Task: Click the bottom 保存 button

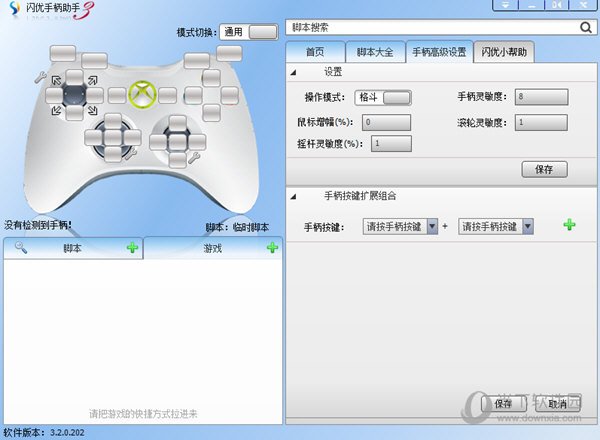Action: 504,404
